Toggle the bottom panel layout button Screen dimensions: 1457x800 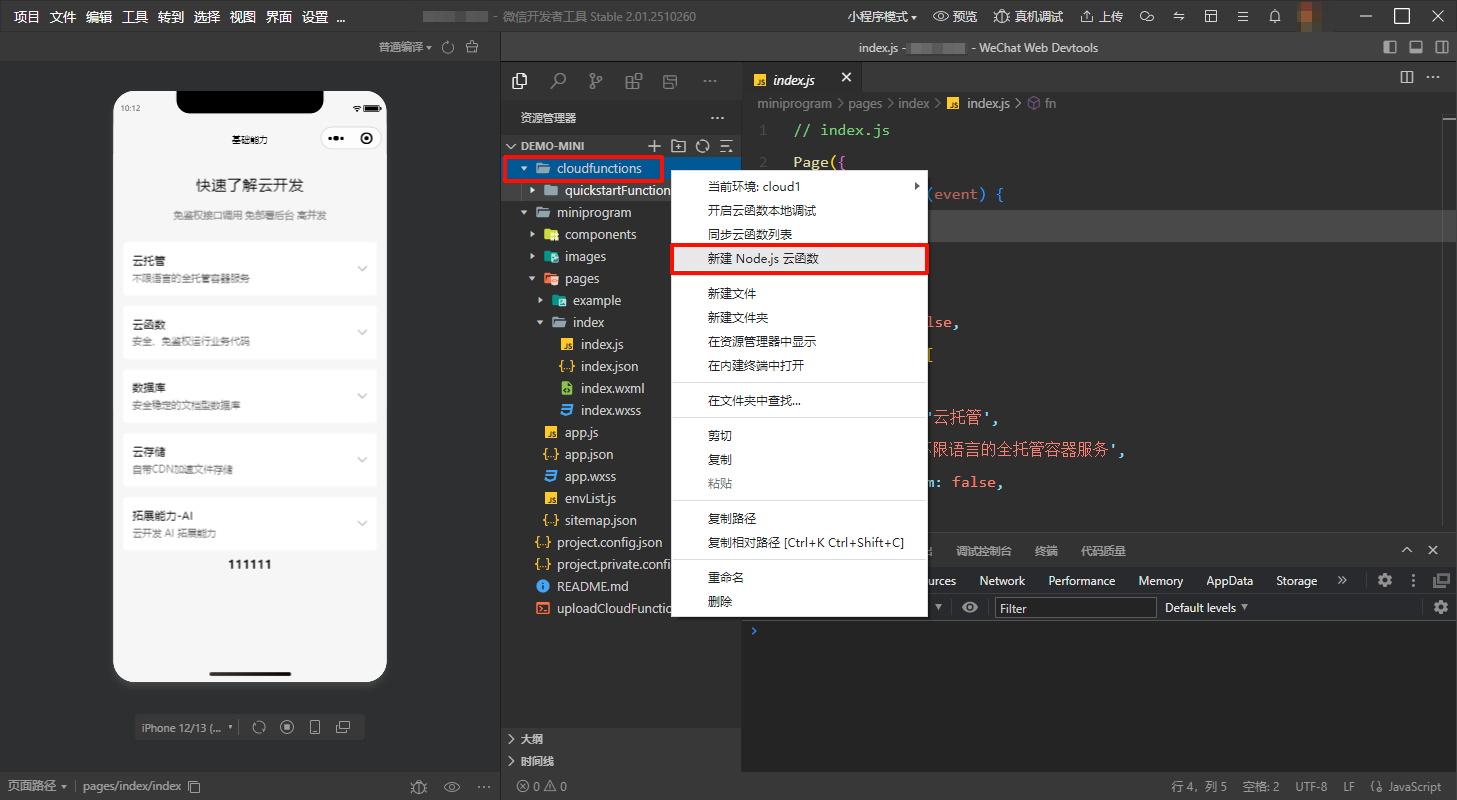(1416, 47)
